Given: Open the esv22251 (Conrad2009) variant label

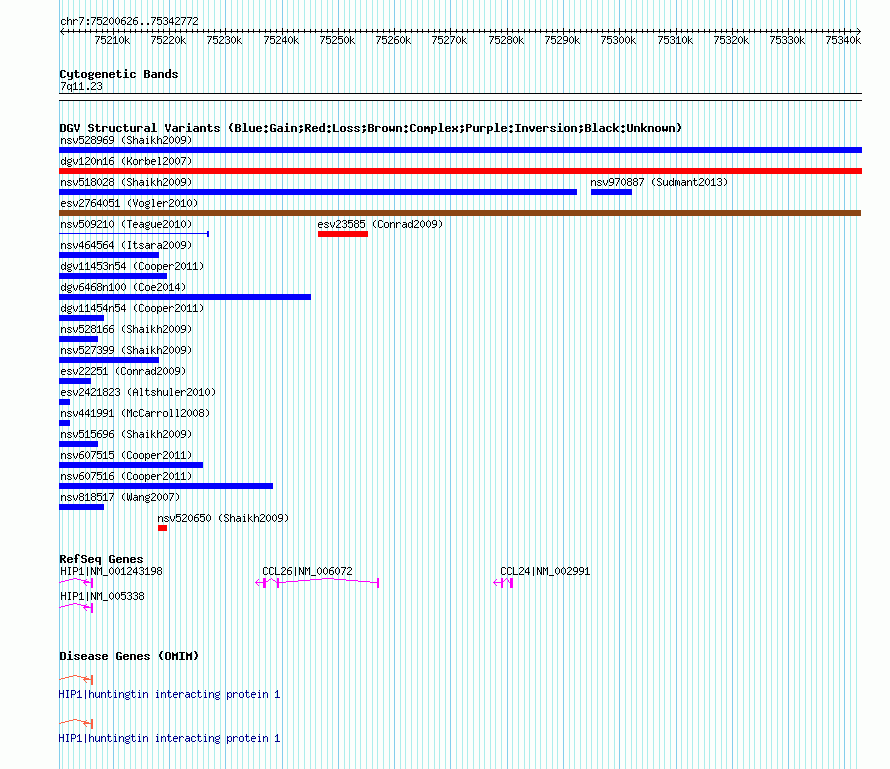Looking at the screenshot, I should [x=123, y=371].
